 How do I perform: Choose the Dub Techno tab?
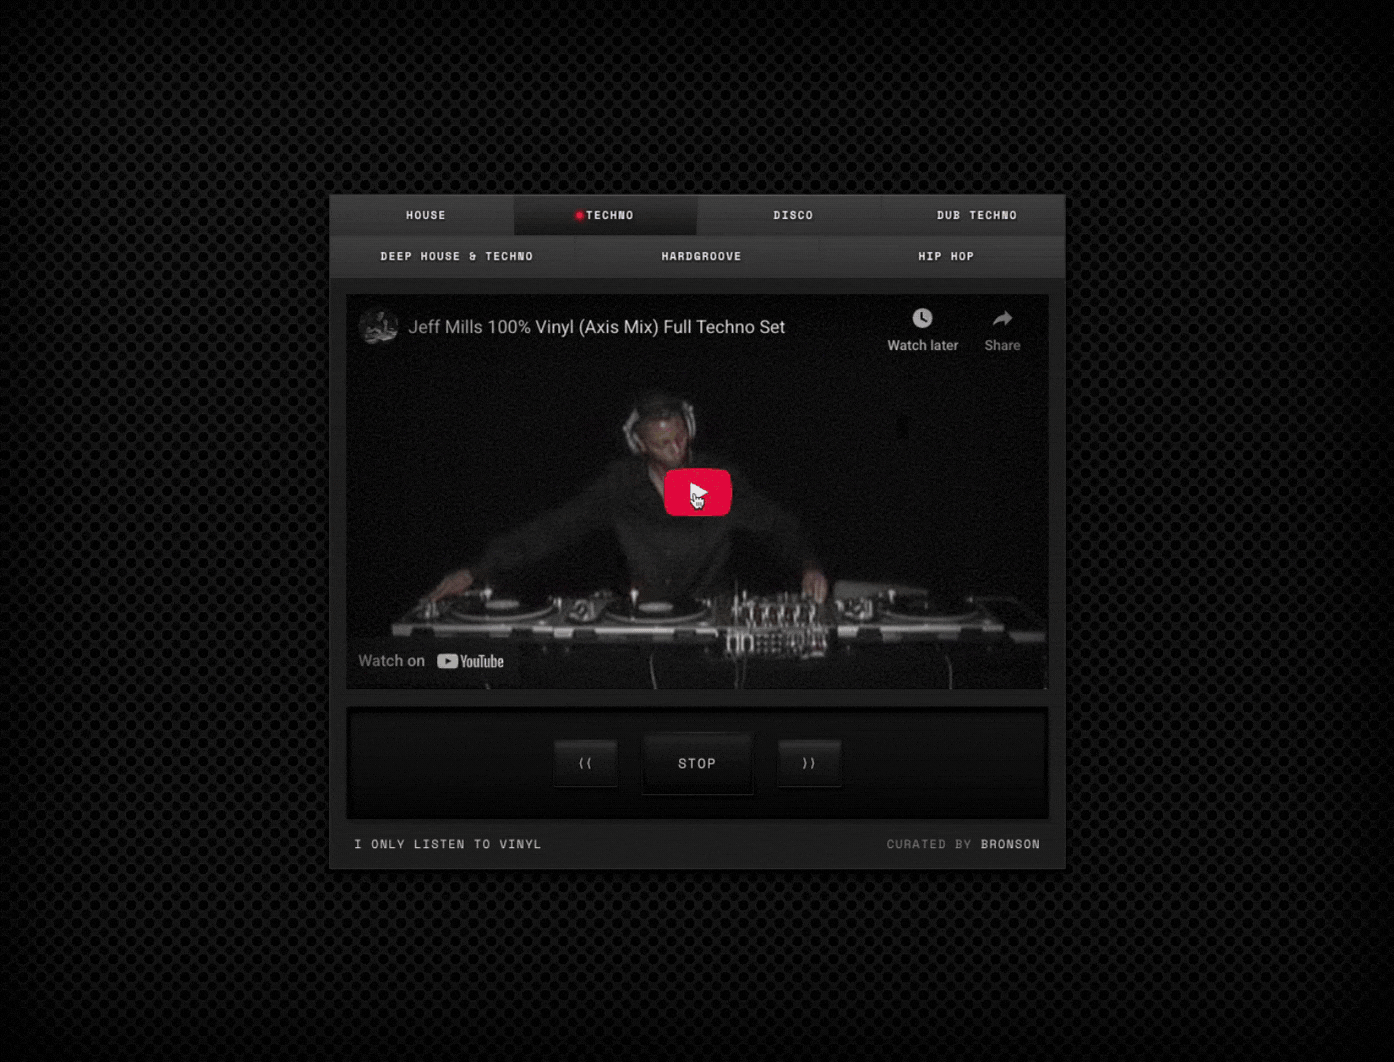976,216
